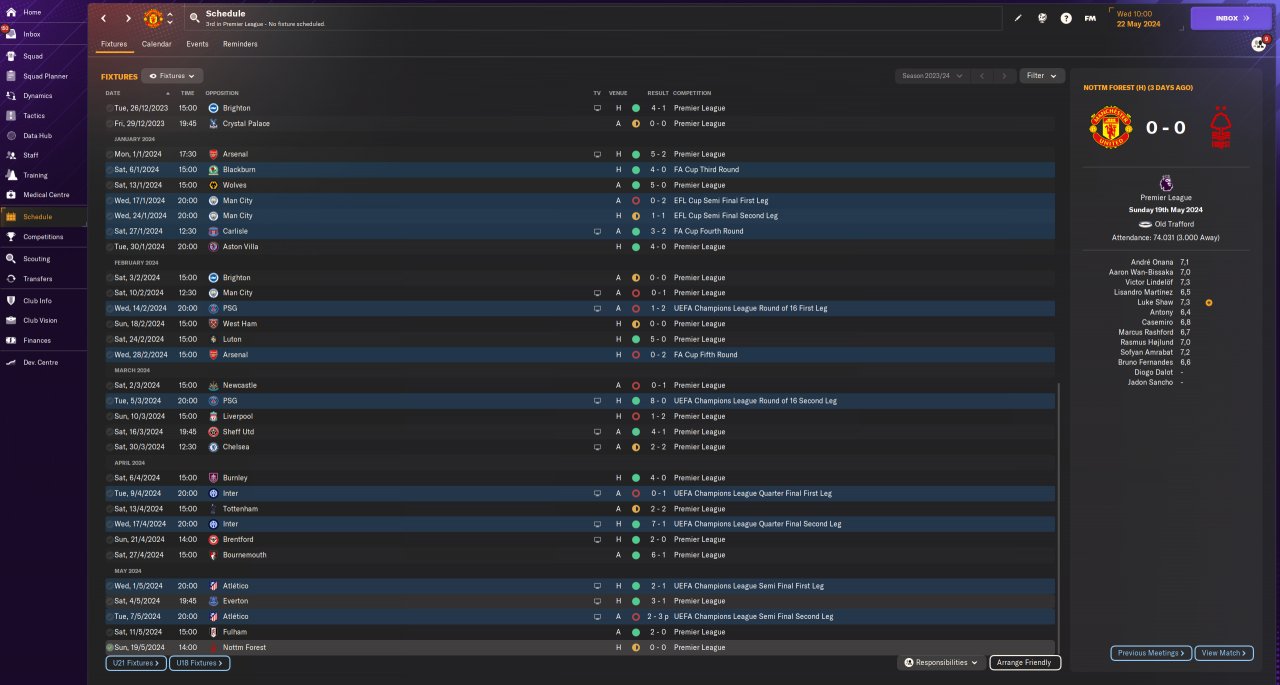The image size is (1280, 685).
Task: Click the Wed 22 May 2024 date box
Action: click(x=1146, y=18)
